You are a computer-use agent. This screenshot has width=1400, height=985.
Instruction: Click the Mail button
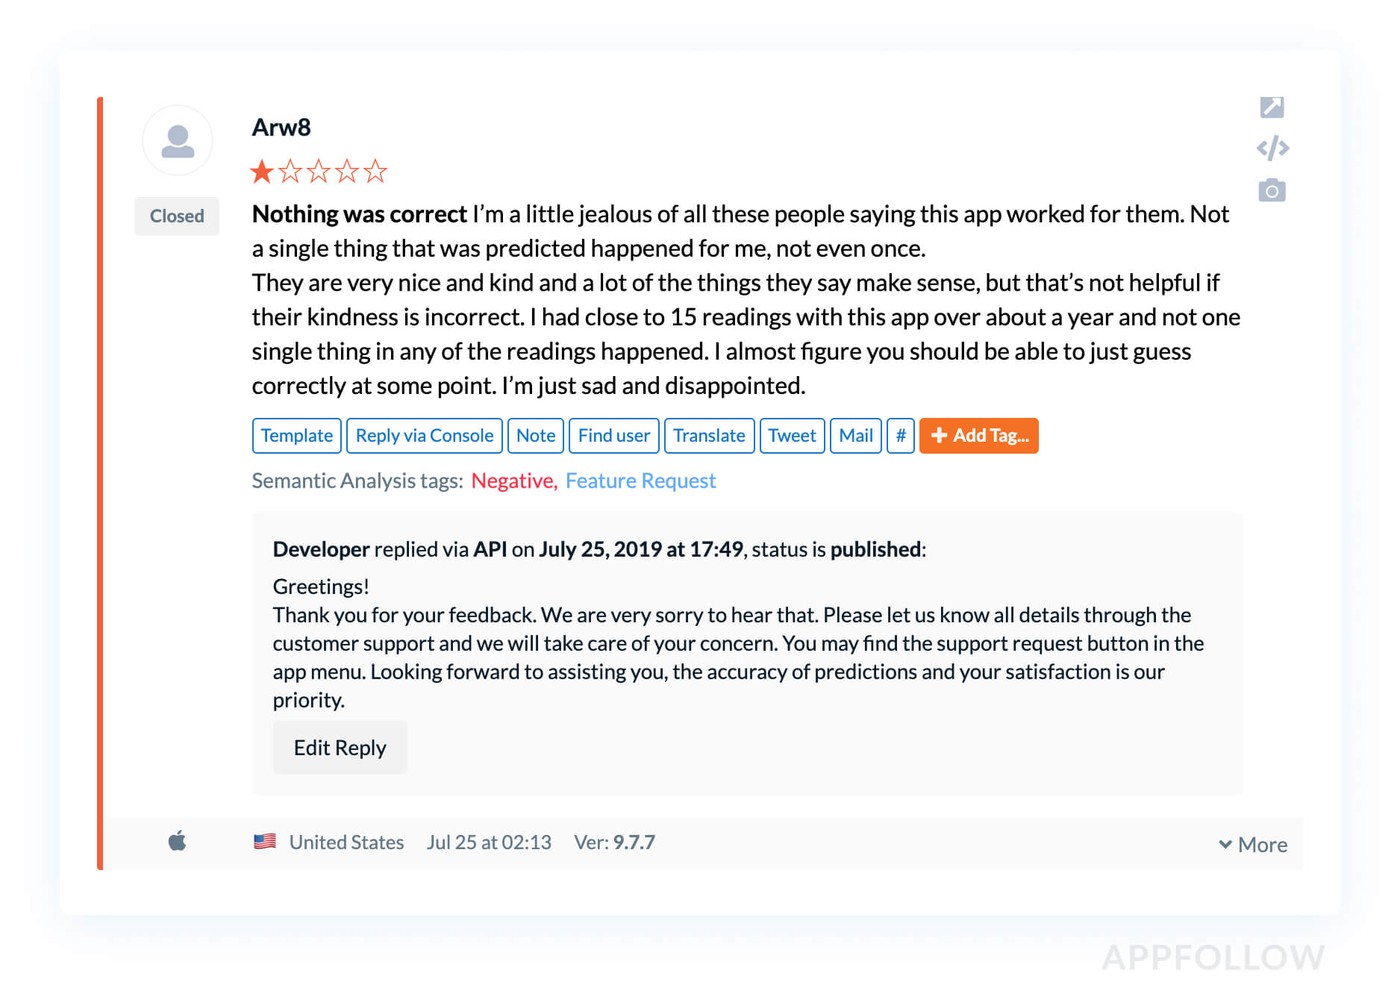click(855, 436)
